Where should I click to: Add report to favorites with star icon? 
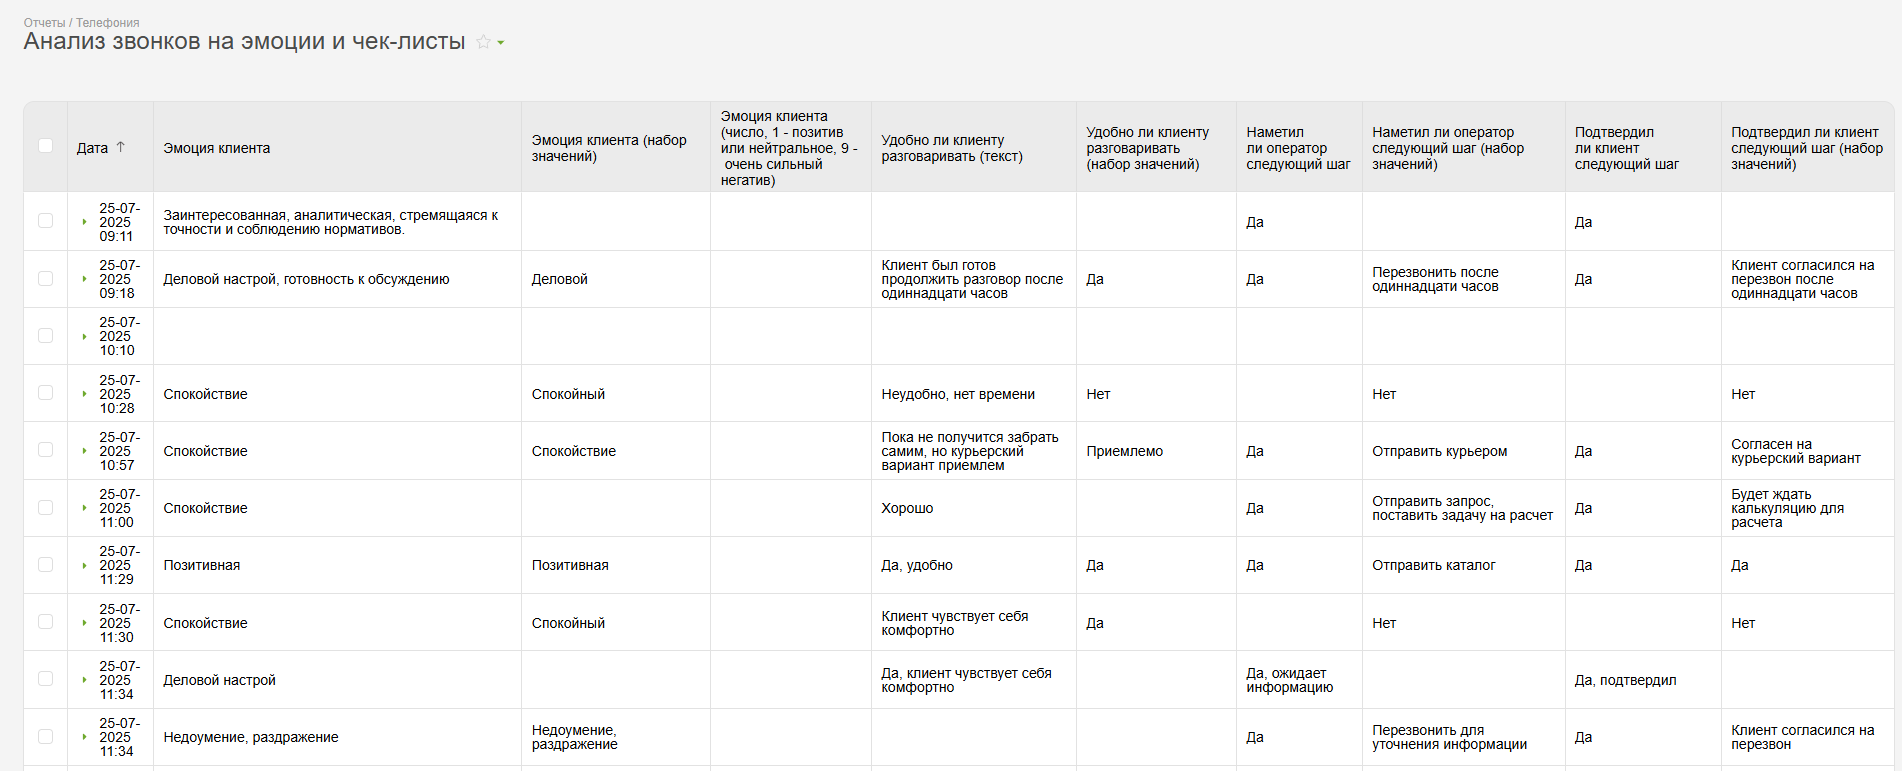[483, 42]
